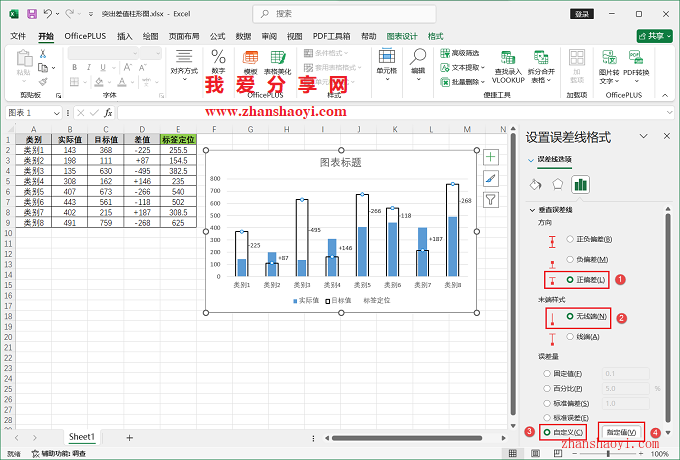Switch to OfficePLUS ribbon tab
Viewport: 680px width, 460px height.
click(85, 36)
